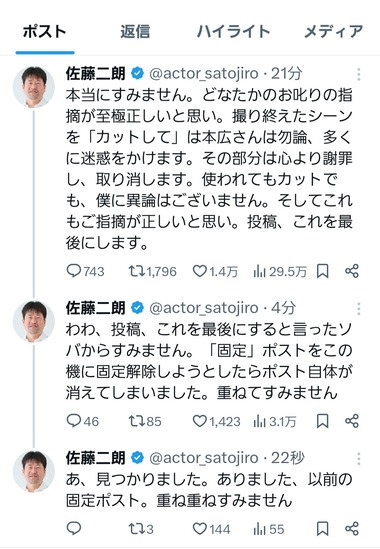Open @actor_satojiro handle on first post
Image resolution: width=380 pixels, height=549 pixels.
203,74
